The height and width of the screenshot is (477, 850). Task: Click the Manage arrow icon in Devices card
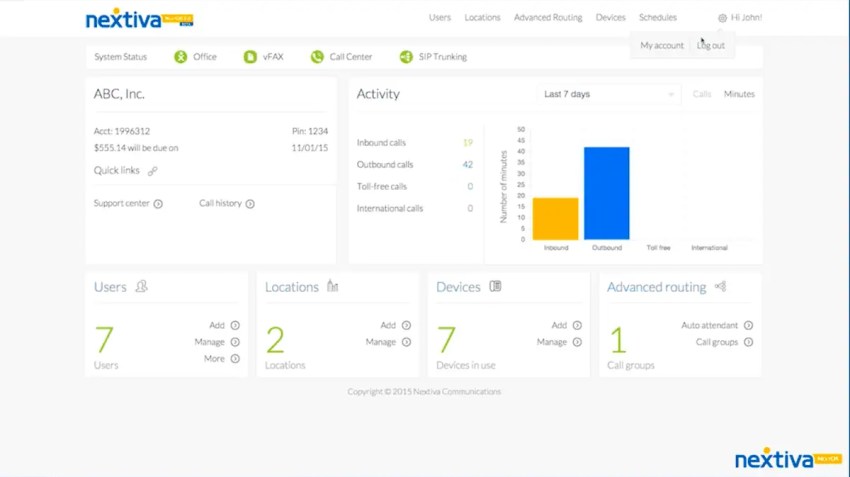pos(577,342)
